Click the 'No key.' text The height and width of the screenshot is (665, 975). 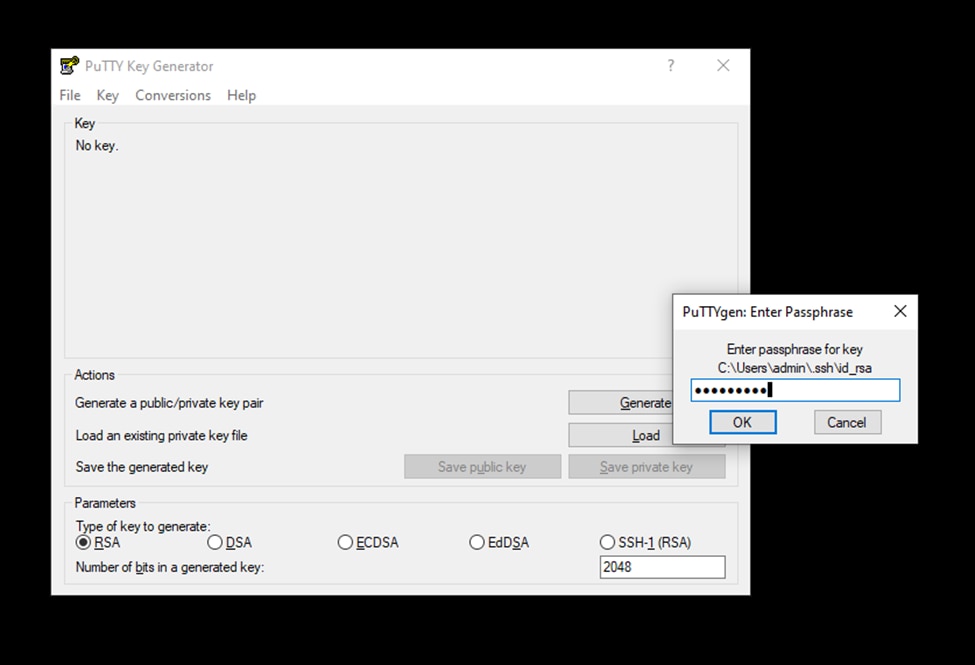coord(97,146)
